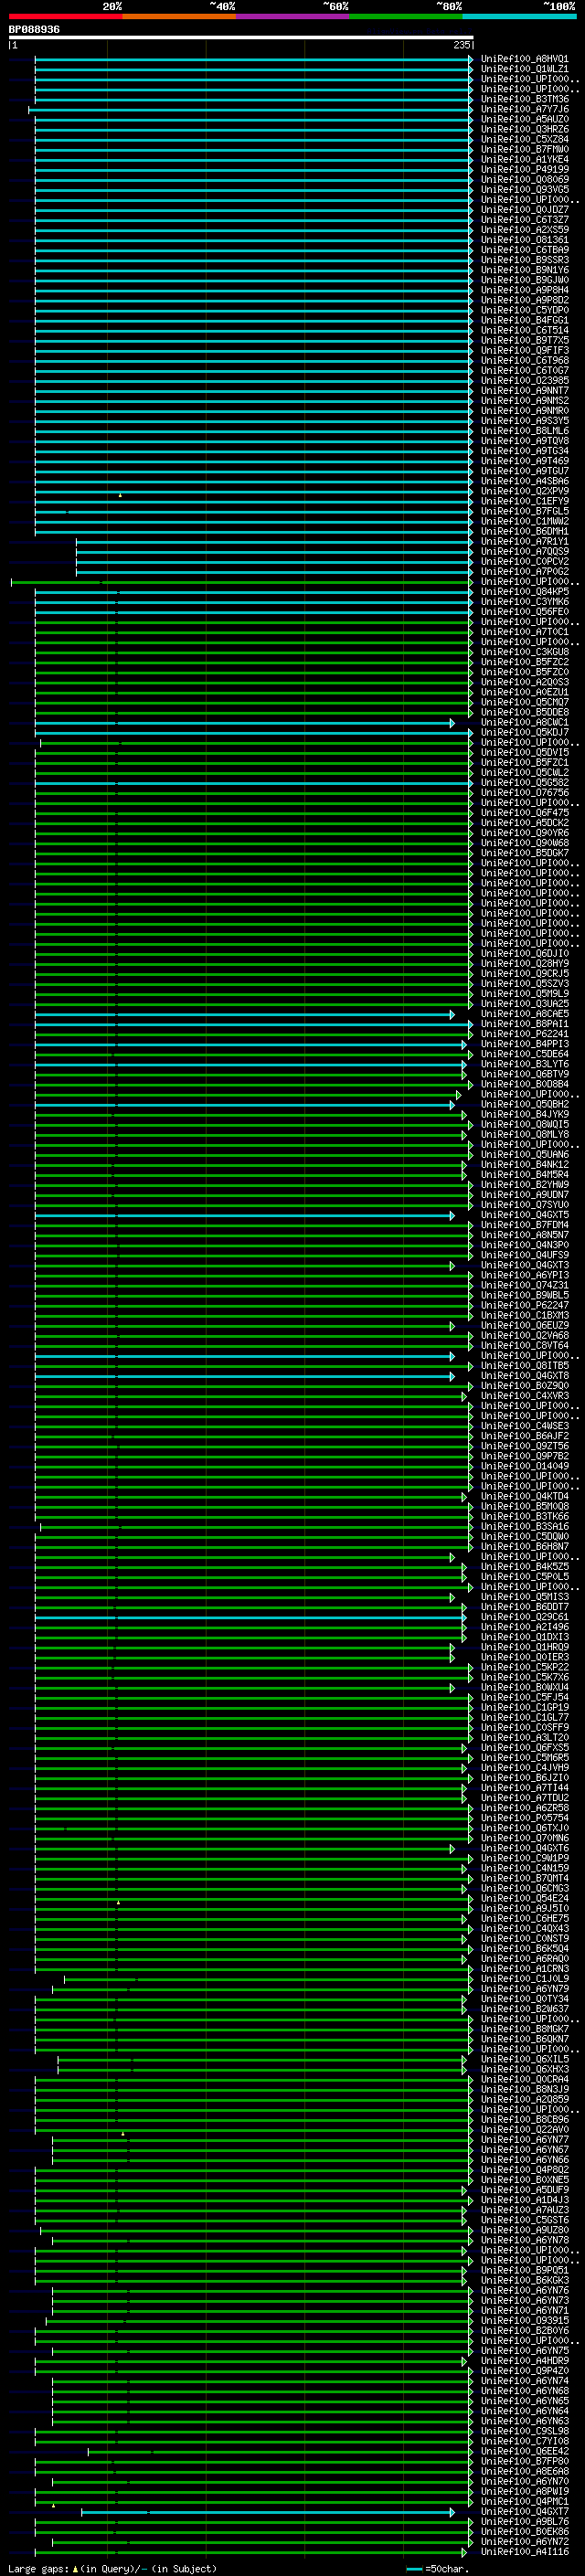Select hit UniRef100_A8N5N7

pos(525,1235)
